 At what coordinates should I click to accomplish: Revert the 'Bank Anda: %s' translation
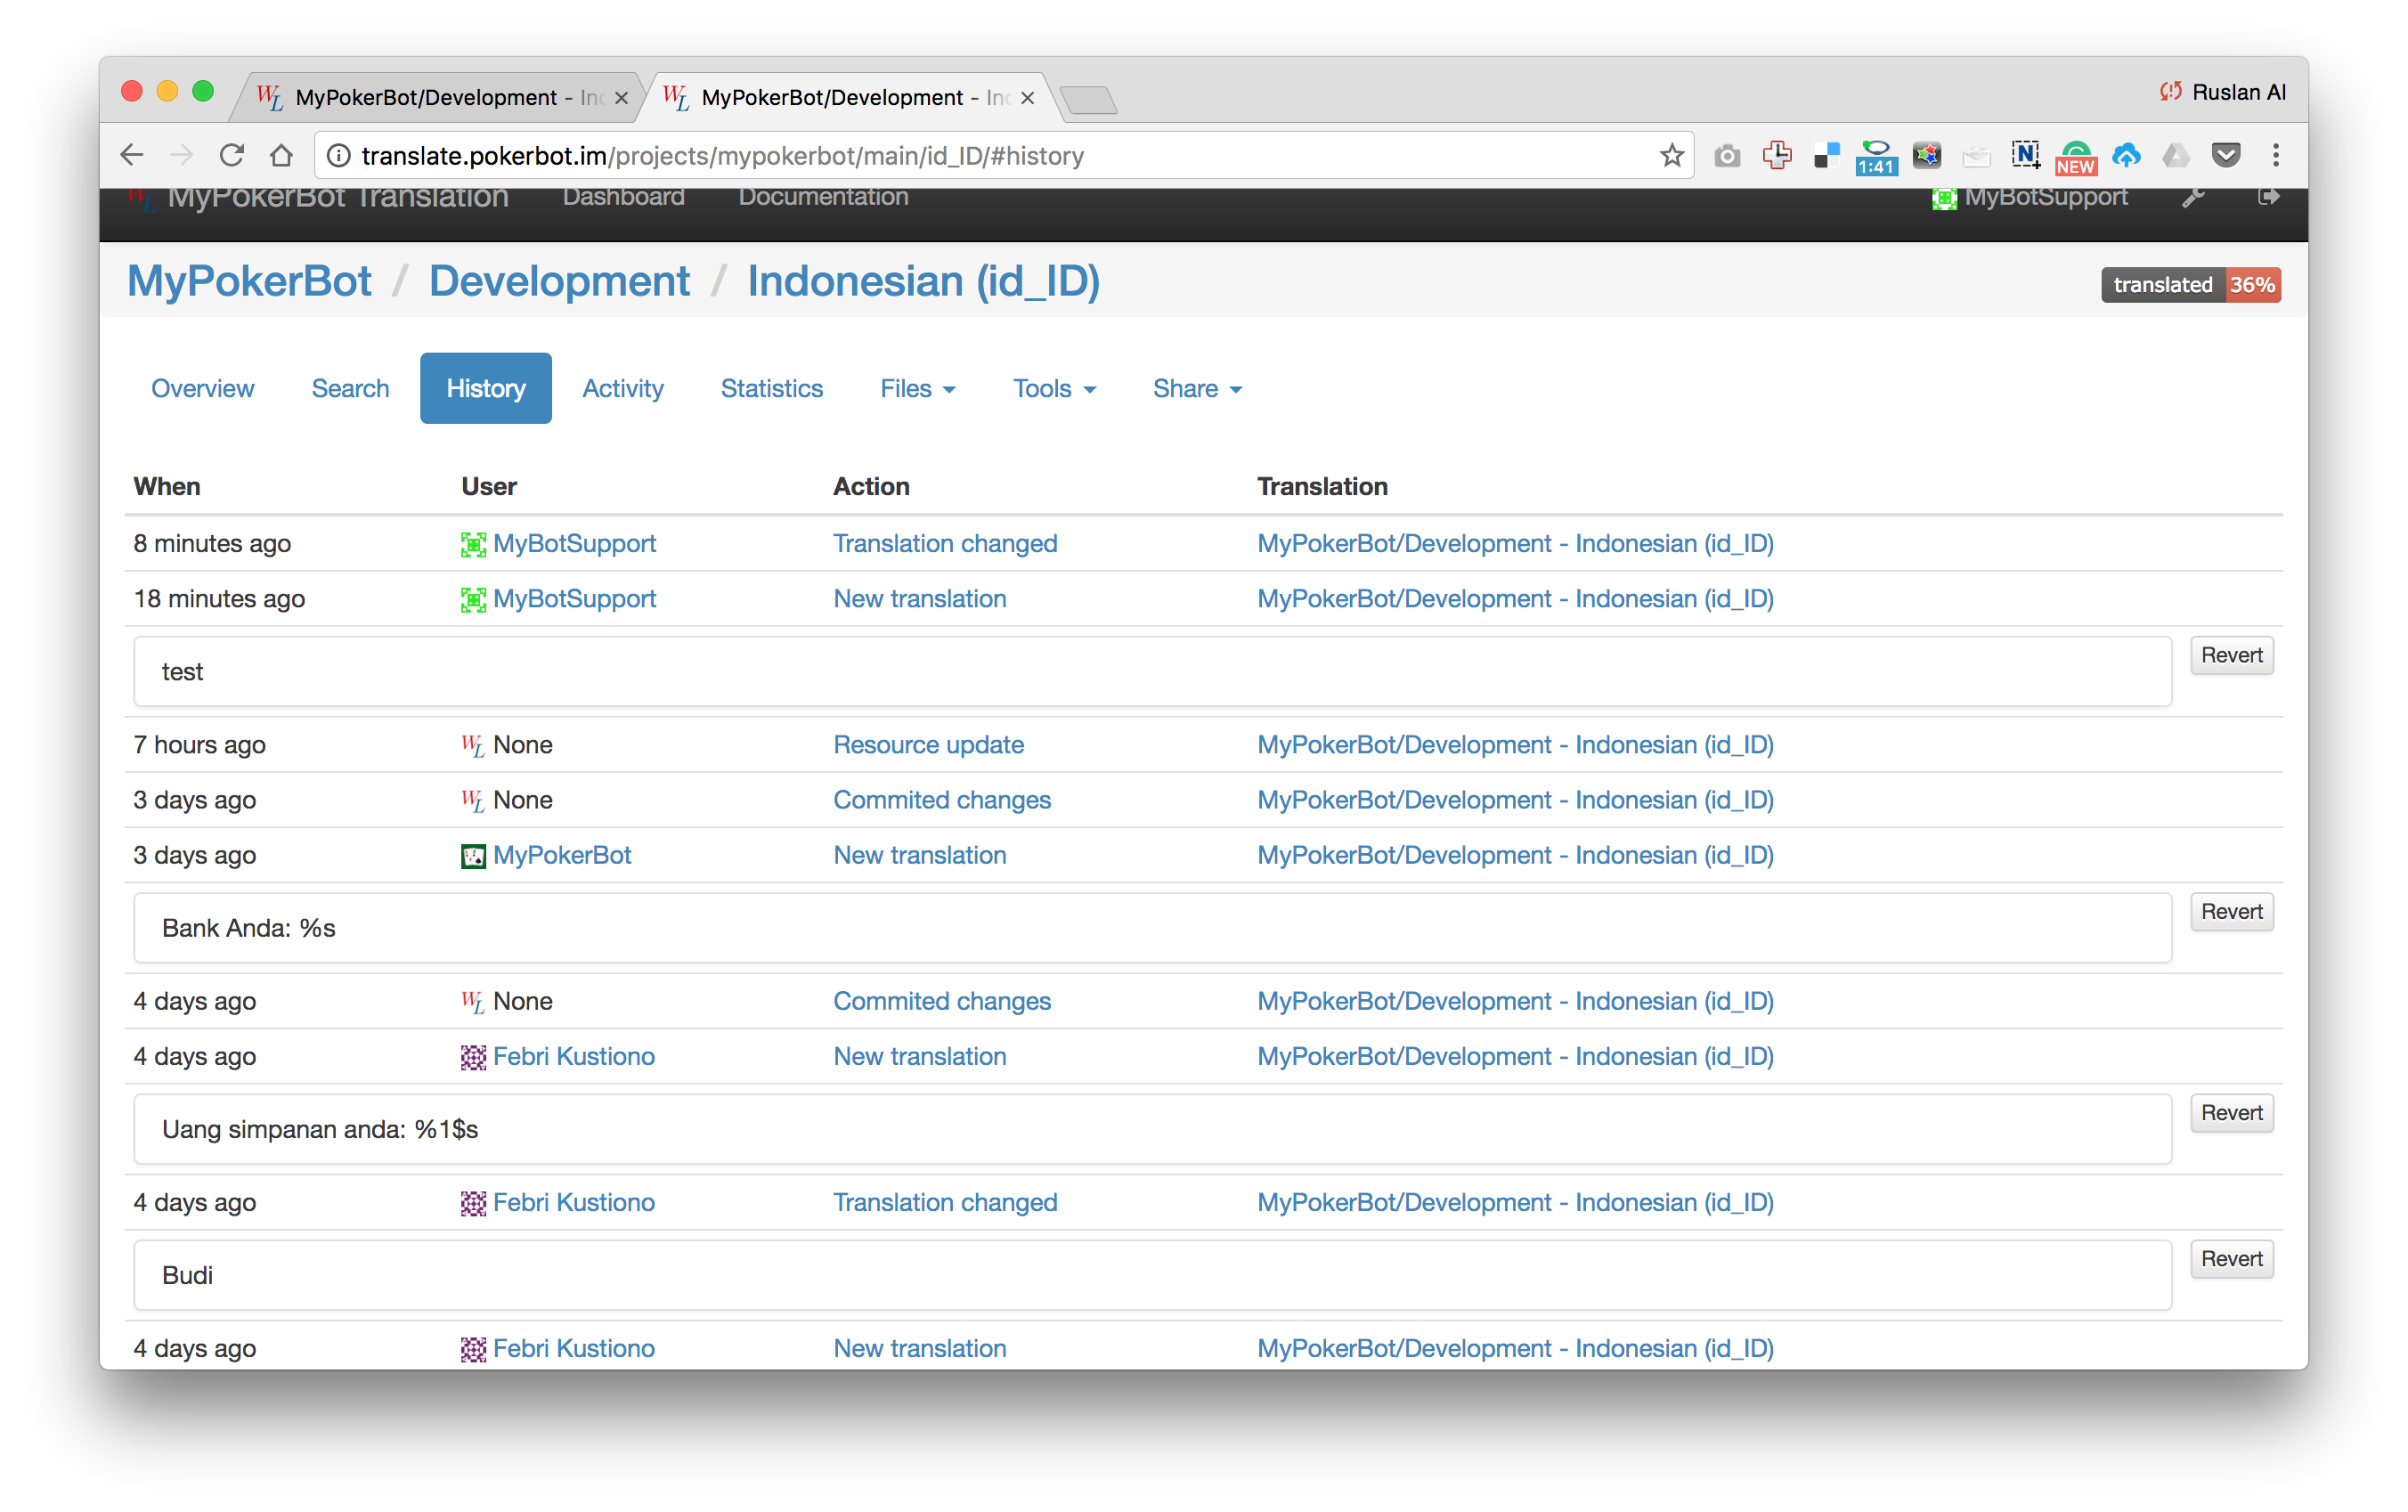pyautogui.click(x=2230, y=912)
